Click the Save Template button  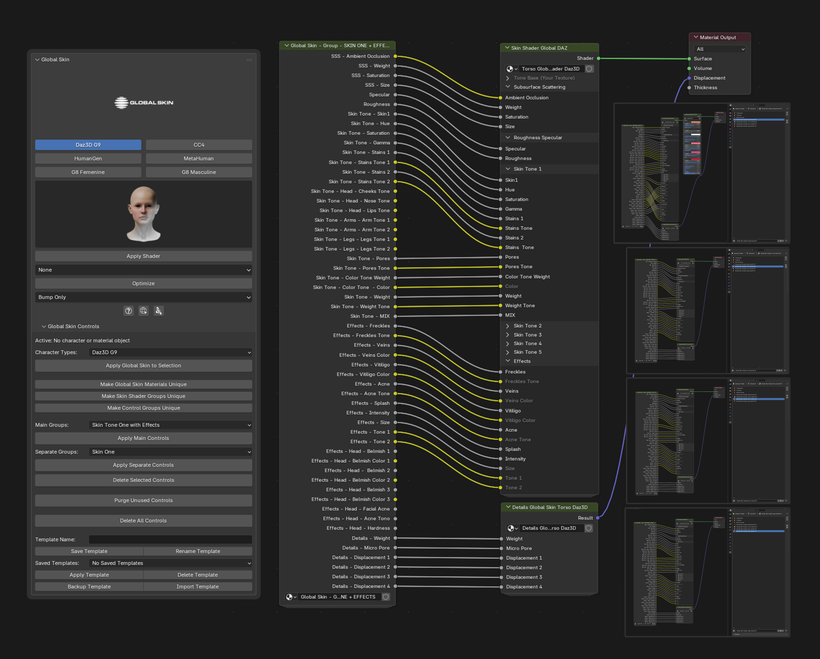pyautogui.click(x=89, y=551)
